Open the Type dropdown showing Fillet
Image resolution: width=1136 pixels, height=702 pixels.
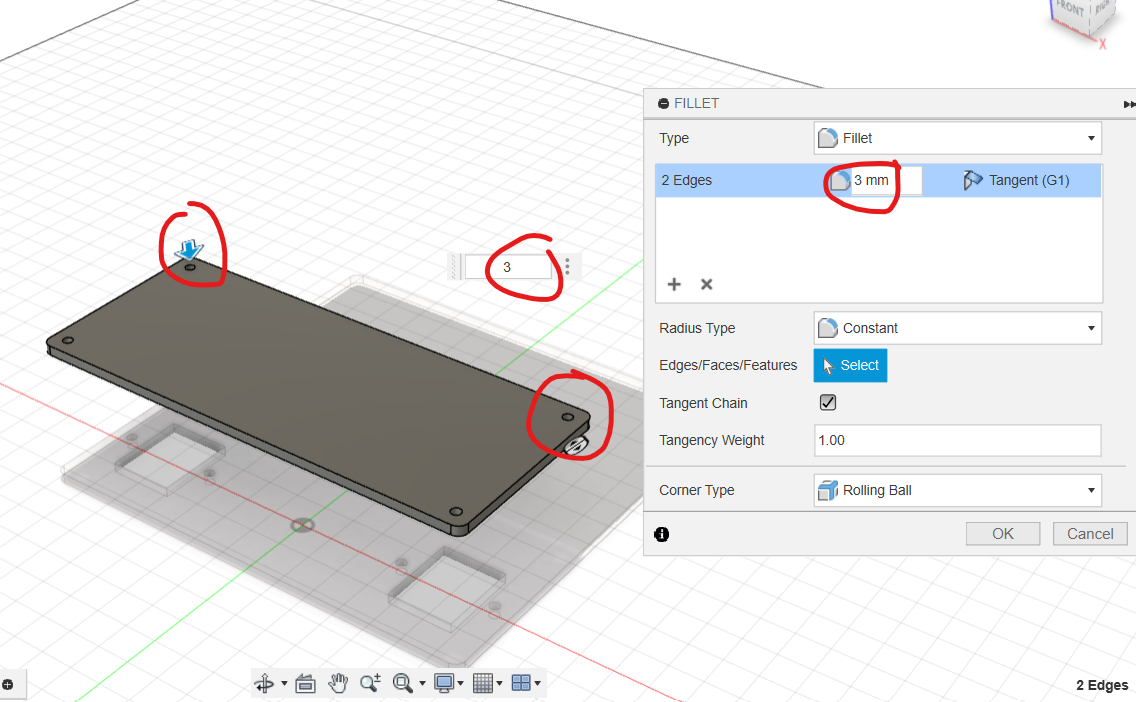[x=957, y=138]
